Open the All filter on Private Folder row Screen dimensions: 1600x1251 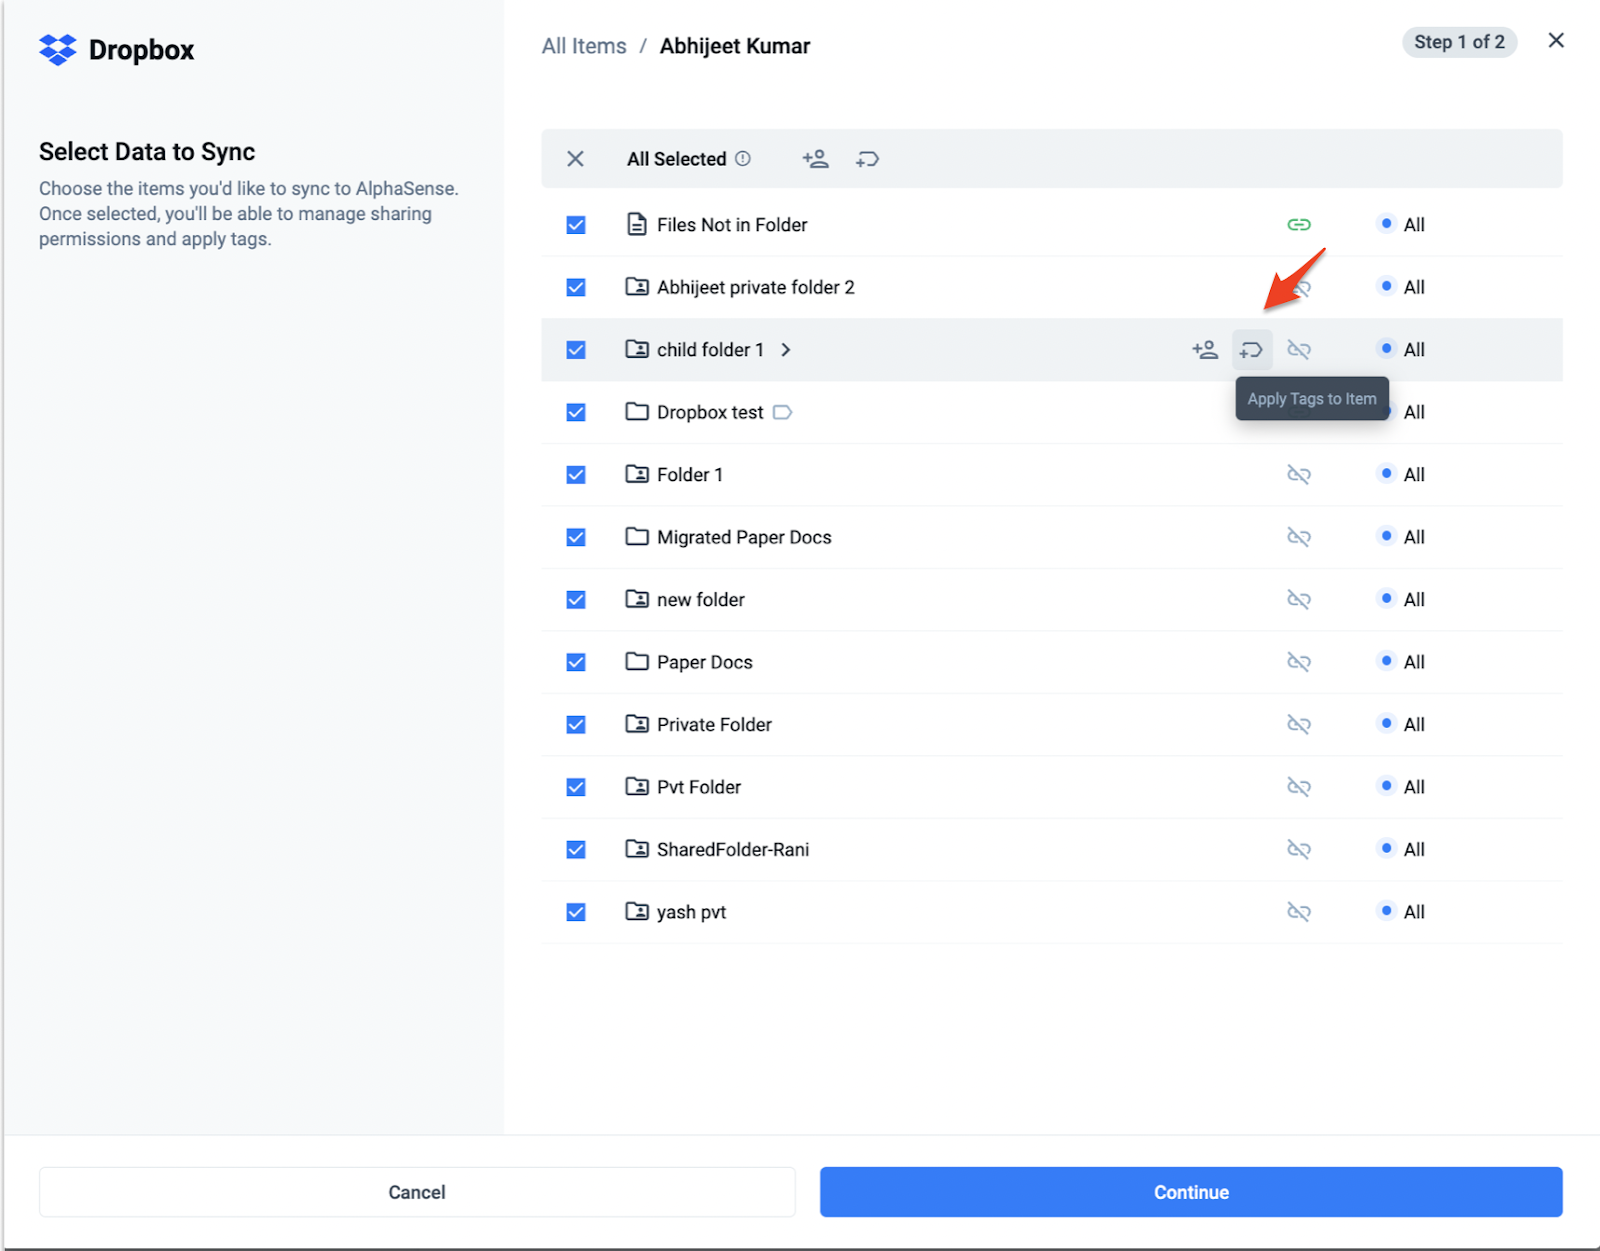point(1403,724)
